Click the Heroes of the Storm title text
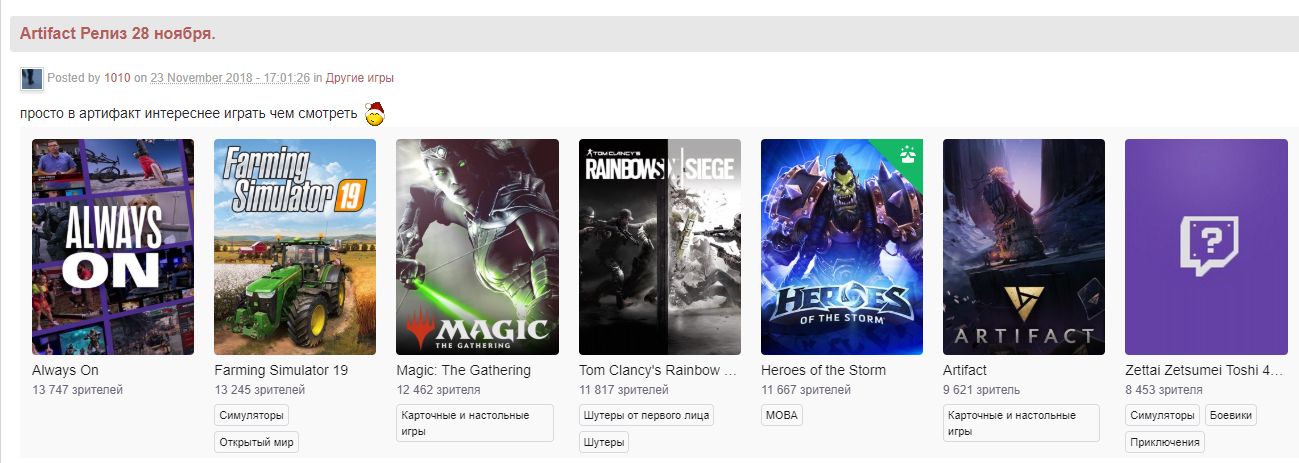The image size is (1299, 463). click(823, 370)
